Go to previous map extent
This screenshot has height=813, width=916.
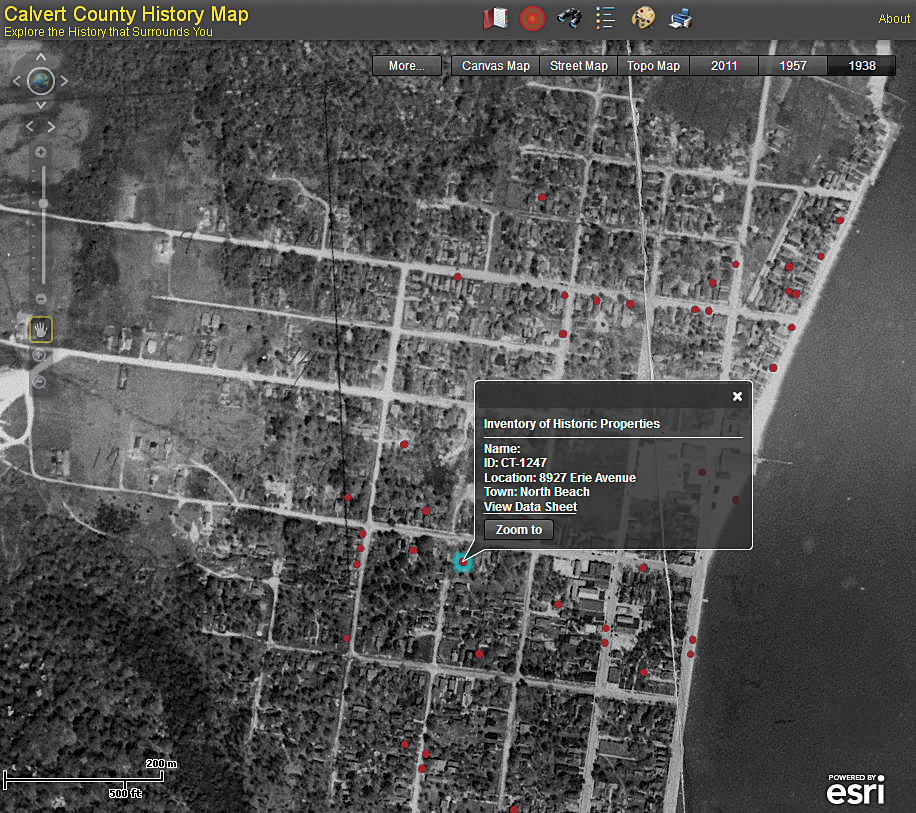tap(30, 126)
